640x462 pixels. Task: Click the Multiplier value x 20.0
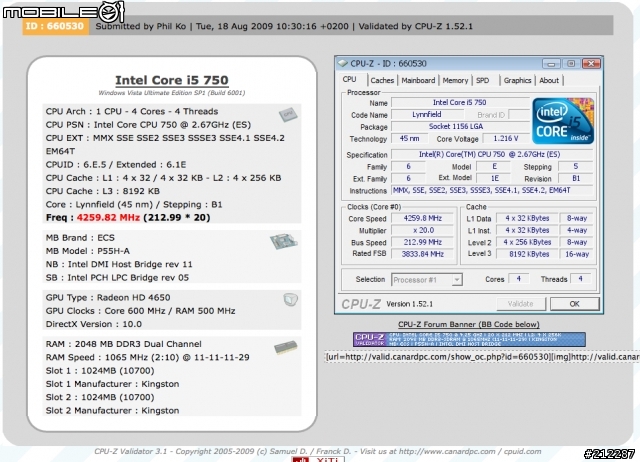pos(422,230)
